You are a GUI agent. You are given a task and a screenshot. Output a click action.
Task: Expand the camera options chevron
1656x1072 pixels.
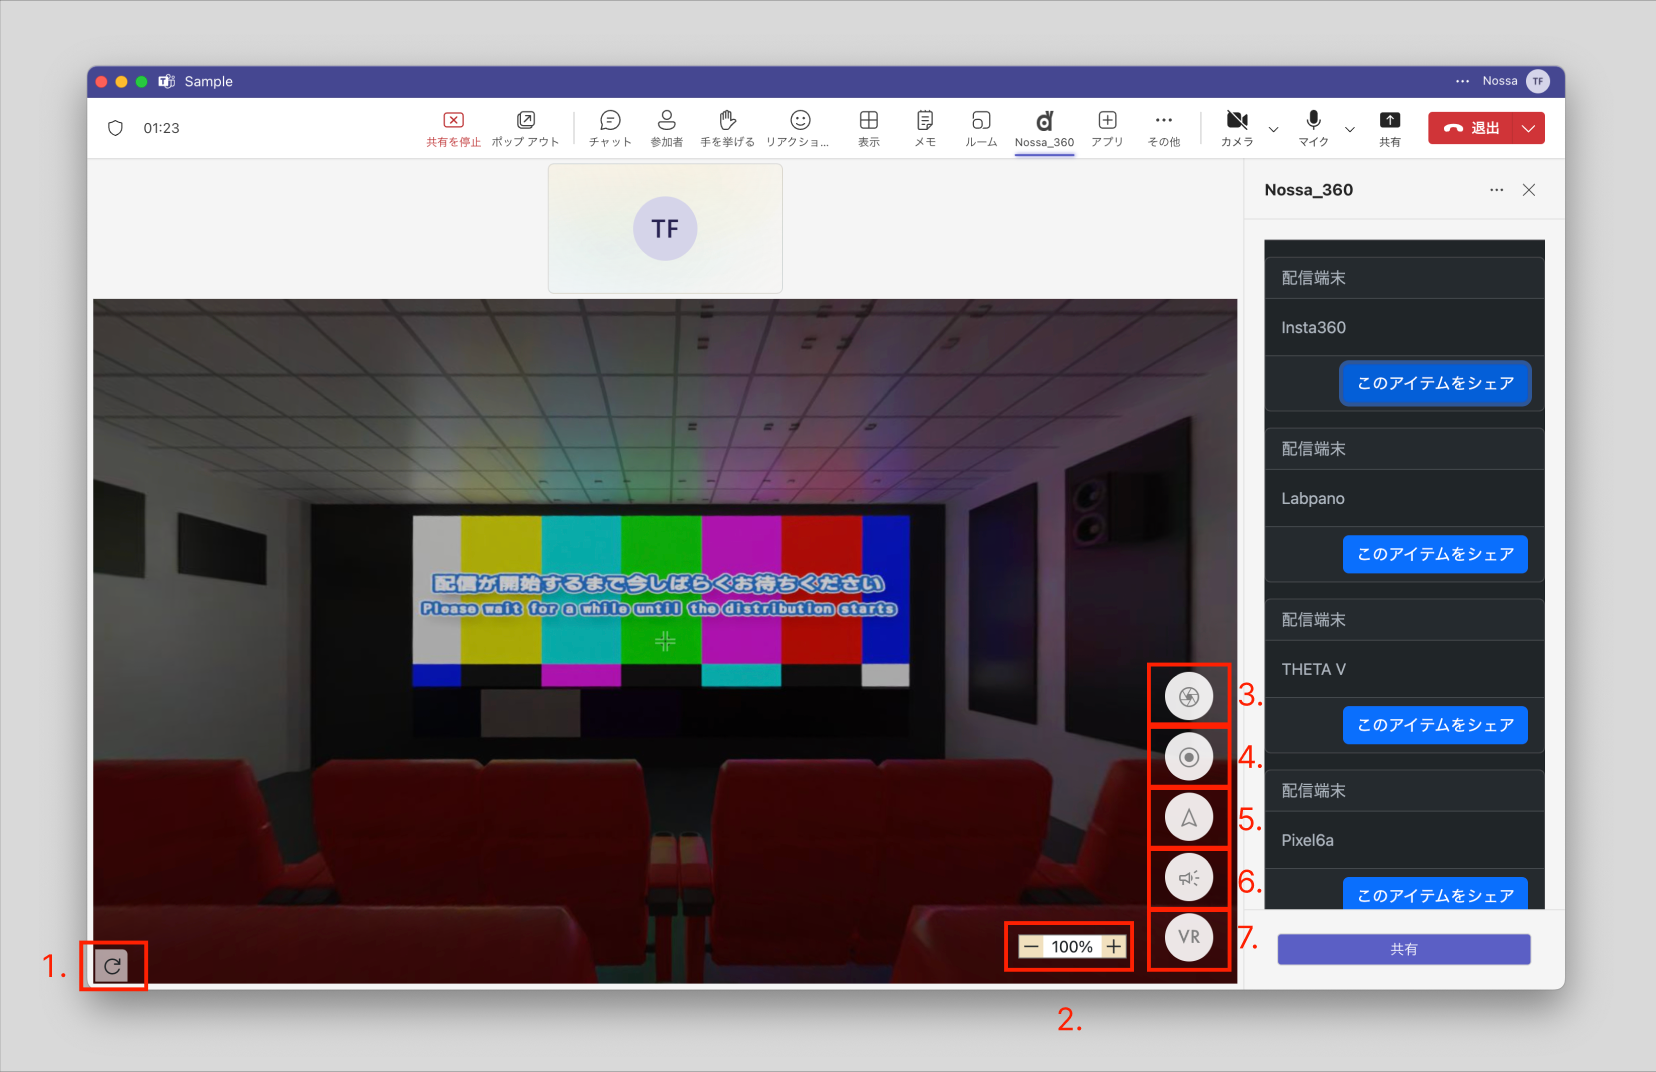(1273, 129)
